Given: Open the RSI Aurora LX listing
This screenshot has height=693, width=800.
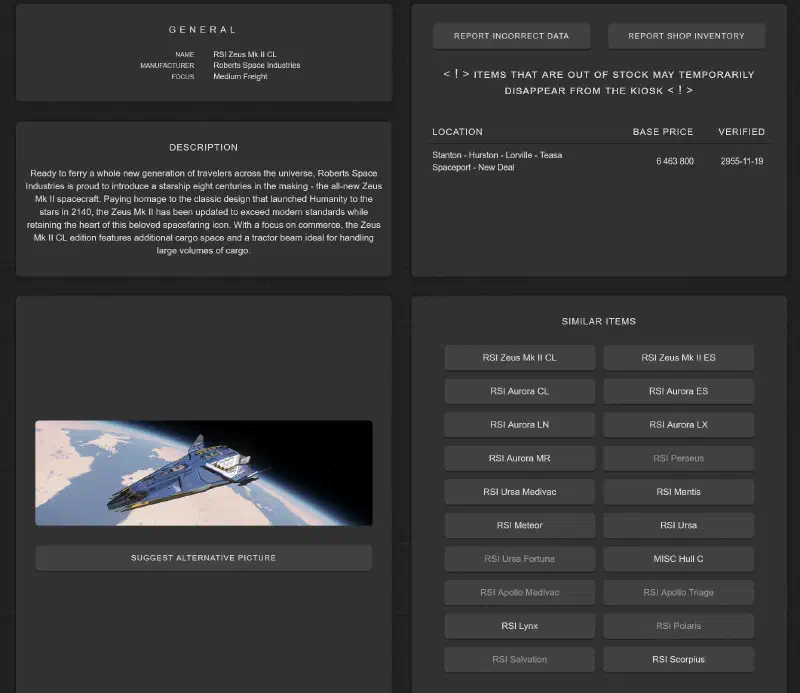Looking at the screenshot, I should click(x=678, y=424).
